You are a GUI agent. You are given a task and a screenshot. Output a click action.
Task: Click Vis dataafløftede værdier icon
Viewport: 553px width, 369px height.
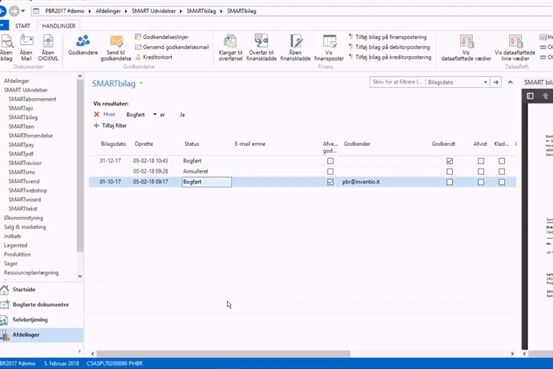click(x=466, y=48)
